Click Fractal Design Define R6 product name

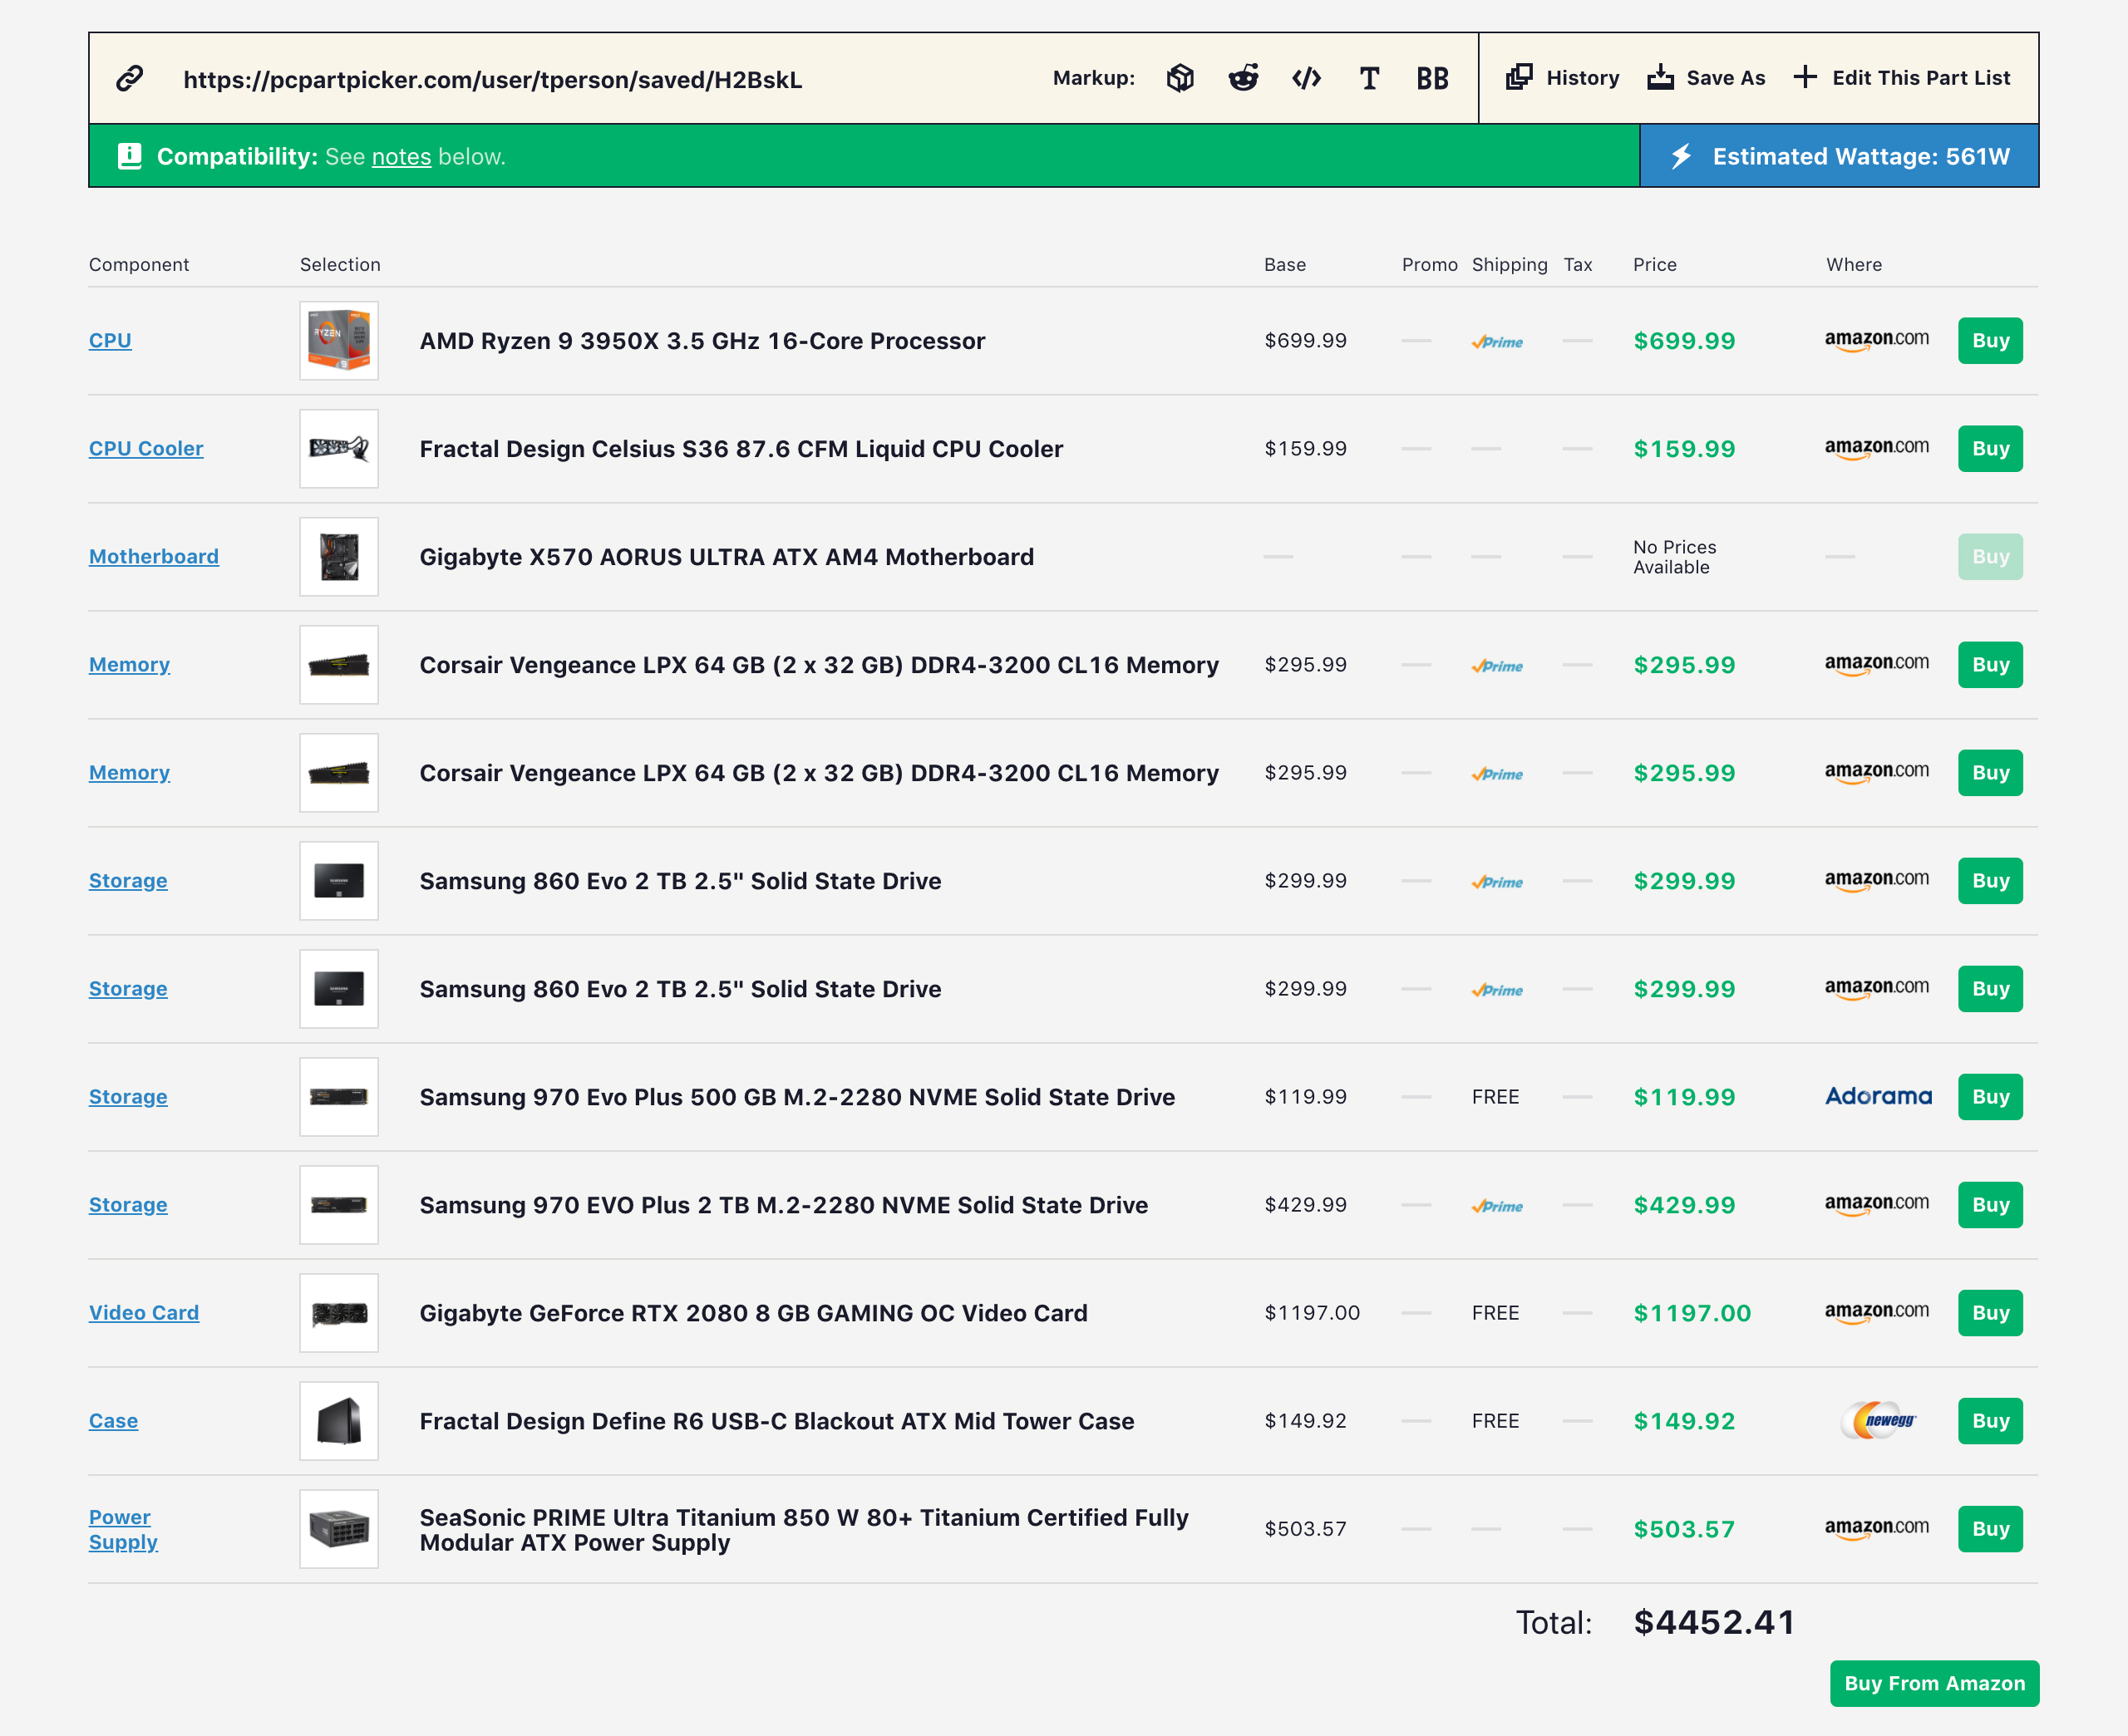(x=777, y=1421)
